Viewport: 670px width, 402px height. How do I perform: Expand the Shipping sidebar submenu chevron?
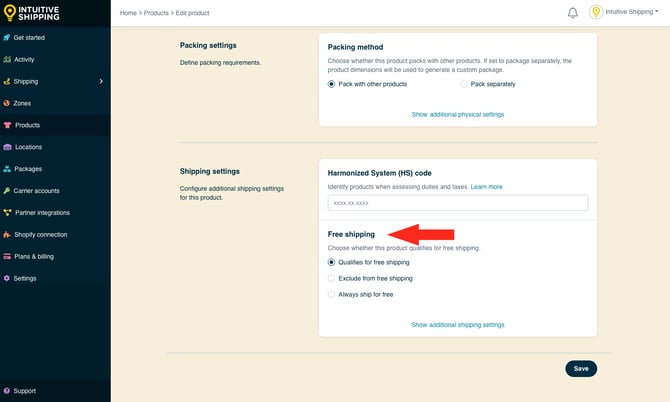pyautogui.click(x=101, y=81)
